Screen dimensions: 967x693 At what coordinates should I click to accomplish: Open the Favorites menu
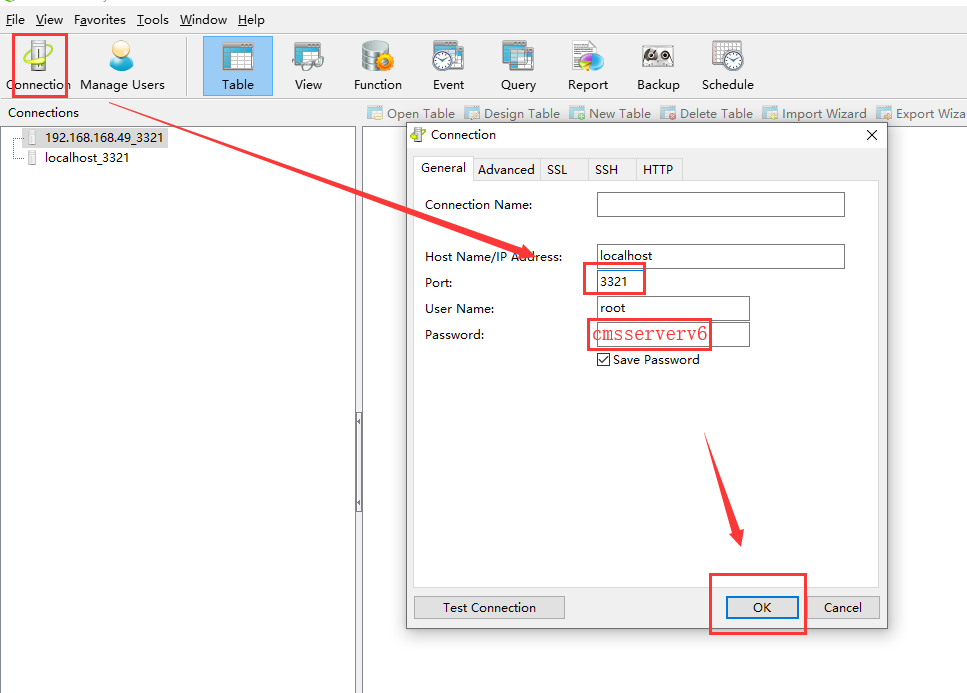coord(100,20)
